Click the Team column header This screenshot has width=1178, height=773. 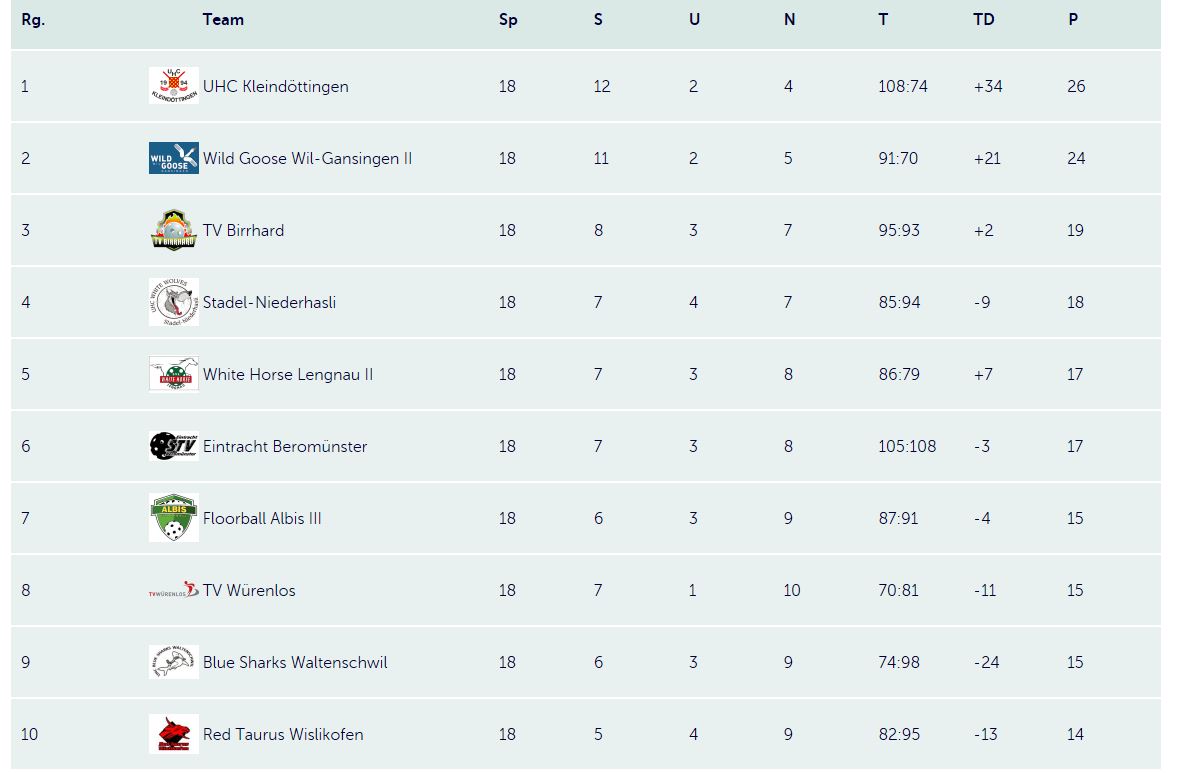tap(223, 20)
